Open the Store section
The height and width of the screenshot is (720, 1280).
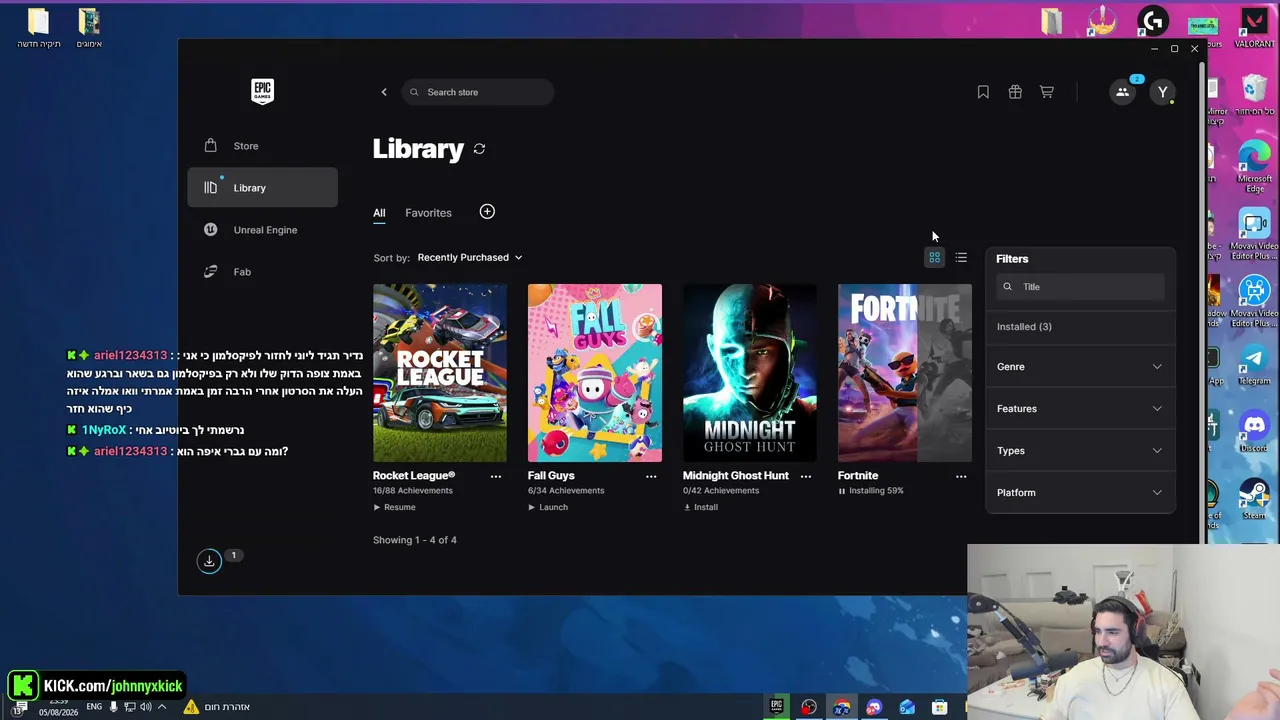click(262, 146)
